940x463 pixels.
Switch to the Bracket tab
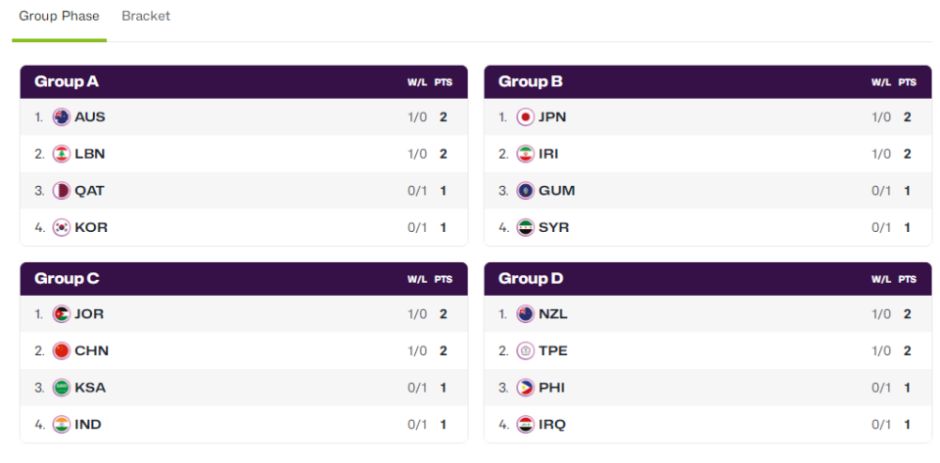click(x=146, y=16)
